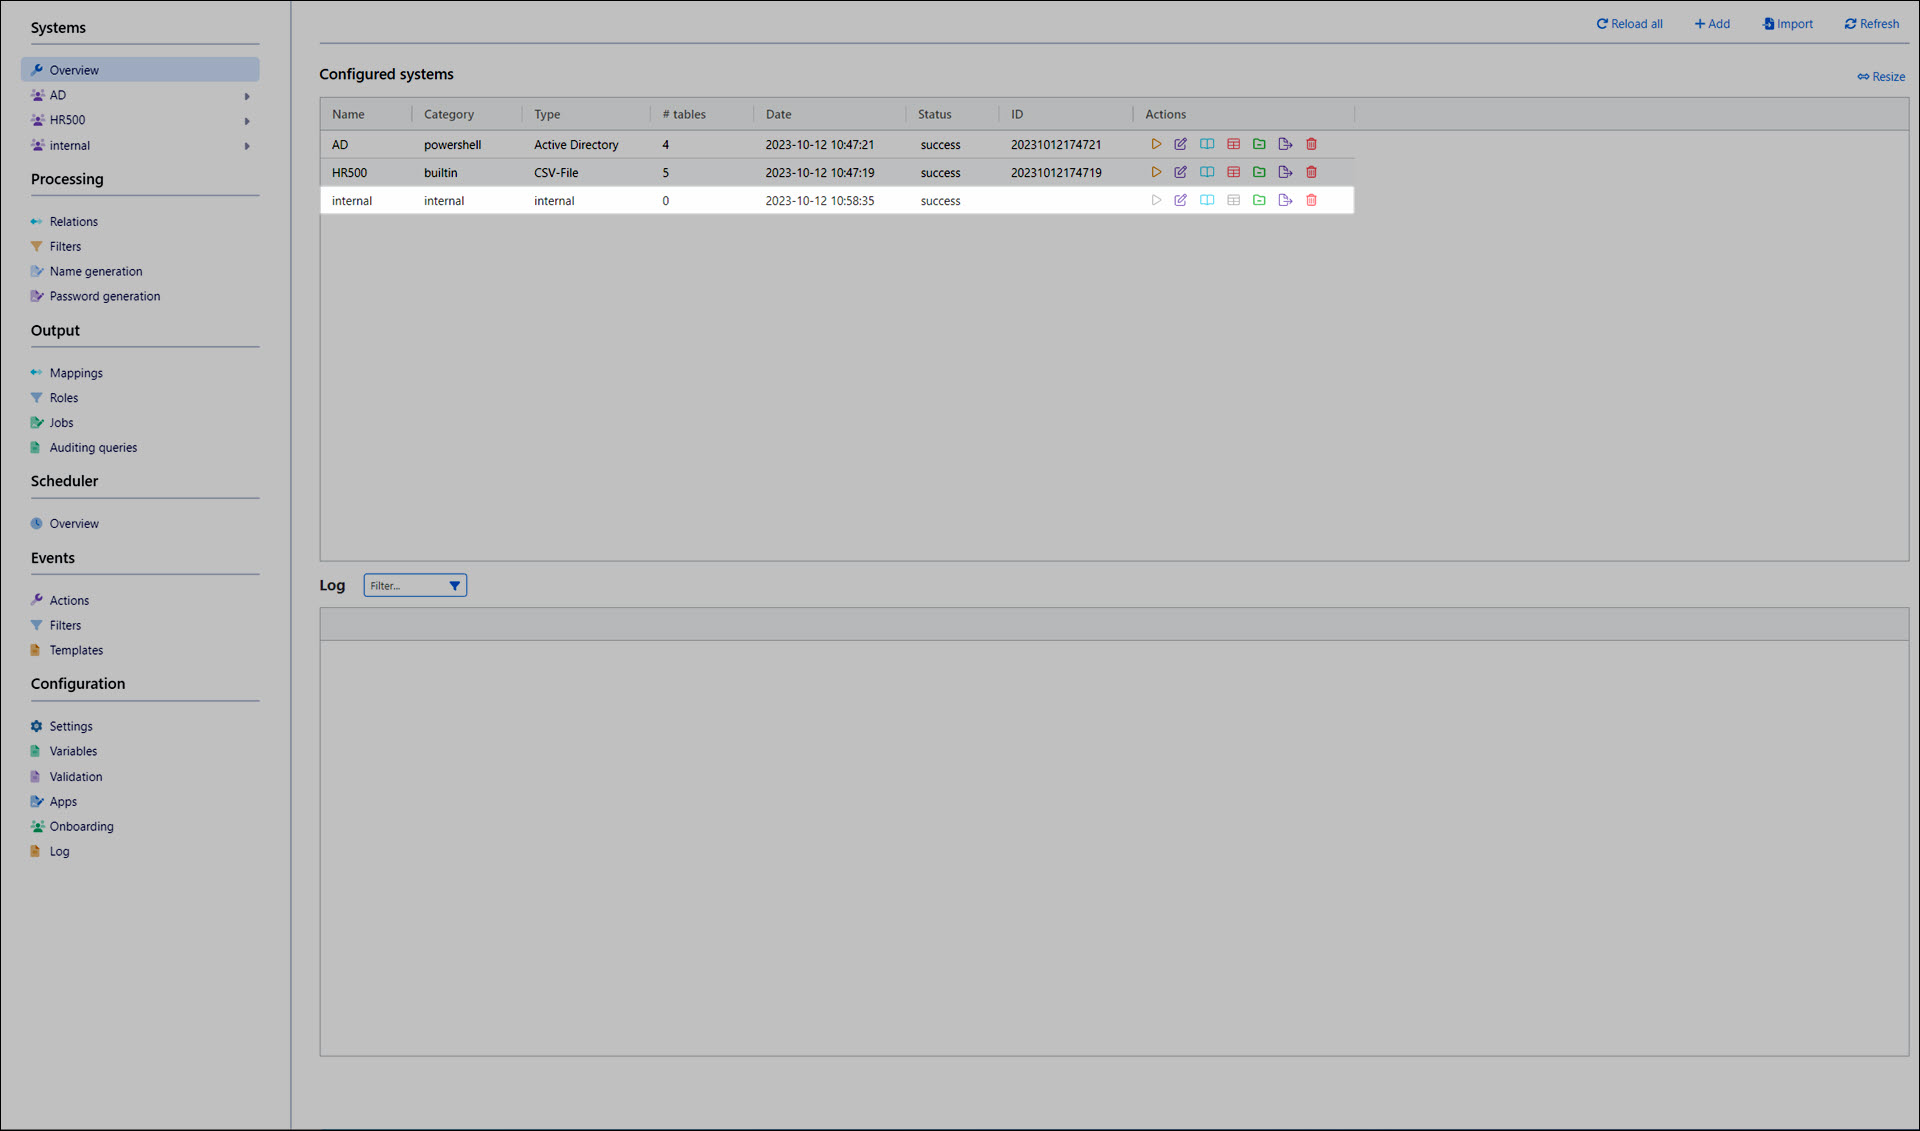
Task: Export the AD system with export icon
Action: click(x=1285, y=145)
